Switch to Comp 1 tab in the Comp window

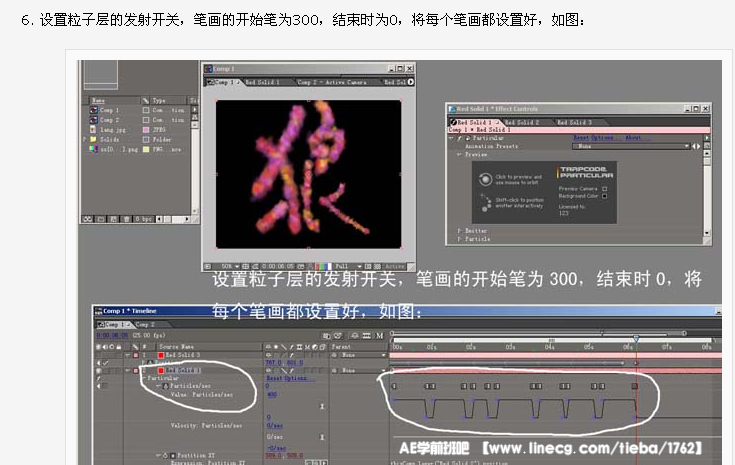pyautogui.click(x=223, y=82)
